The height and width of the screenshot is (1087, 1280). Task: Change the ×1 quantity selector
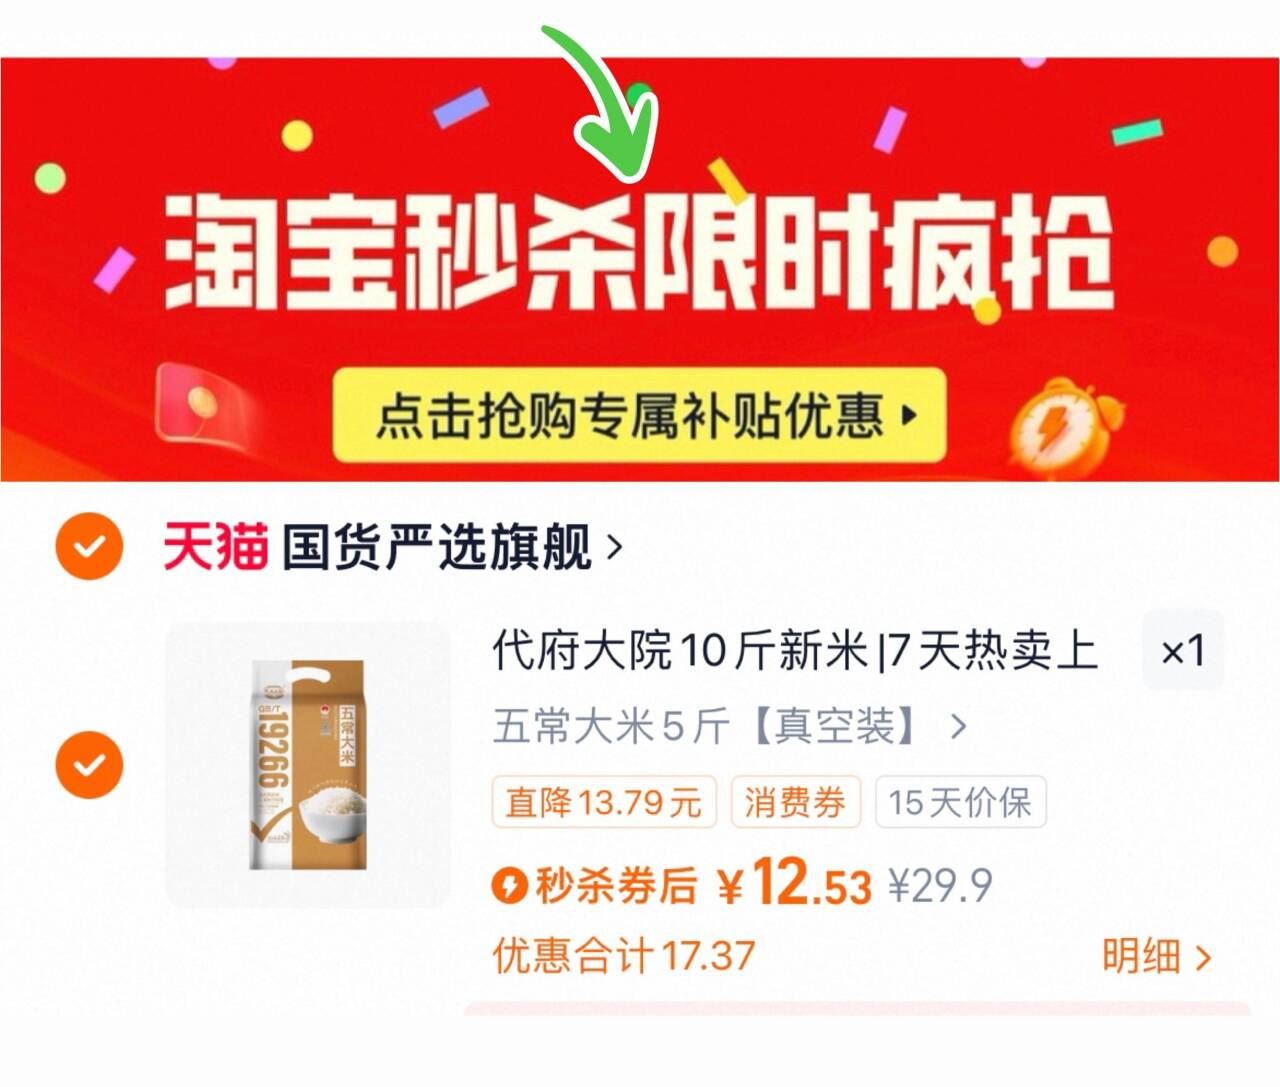(1183, 651)
